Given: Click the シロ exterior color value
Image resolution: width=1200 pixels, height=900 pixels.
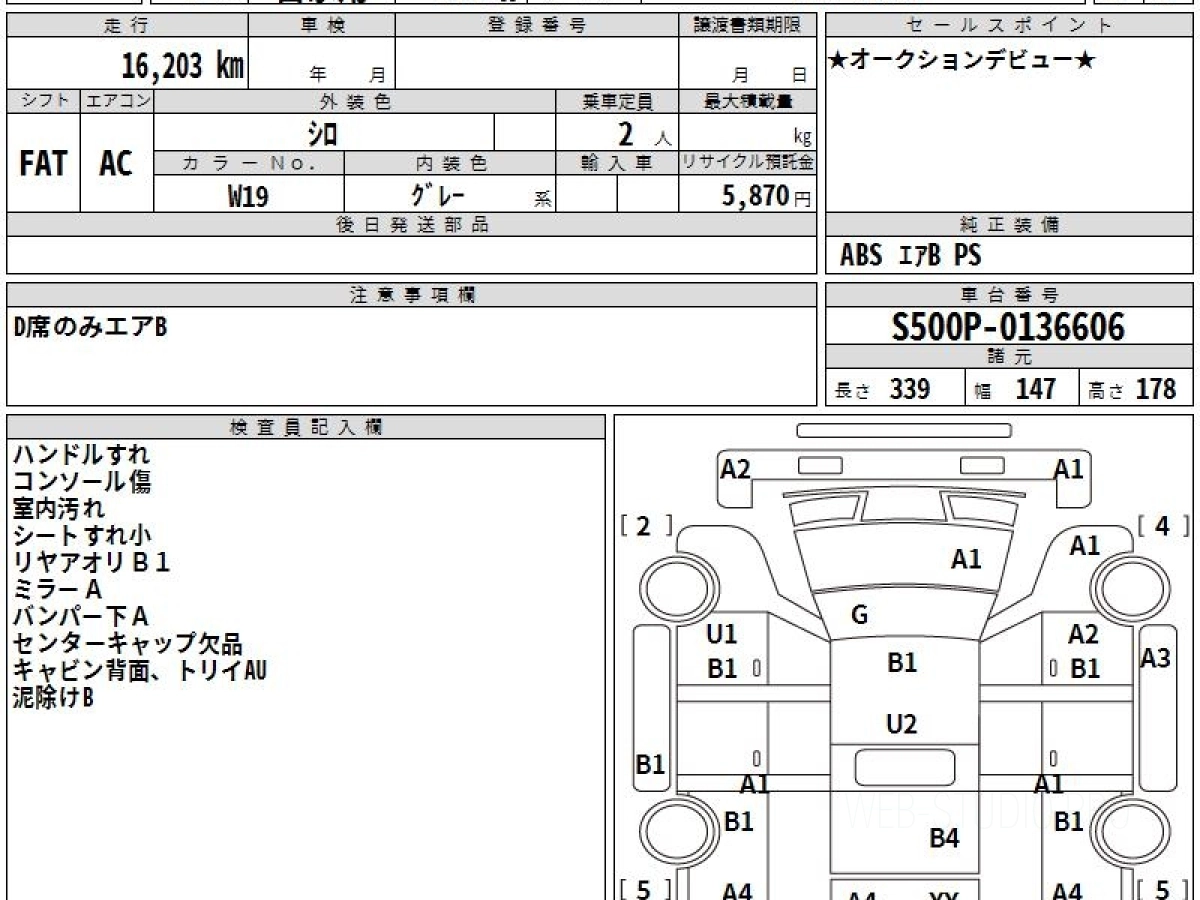Looking at the screenshot, I should point(322,132).
